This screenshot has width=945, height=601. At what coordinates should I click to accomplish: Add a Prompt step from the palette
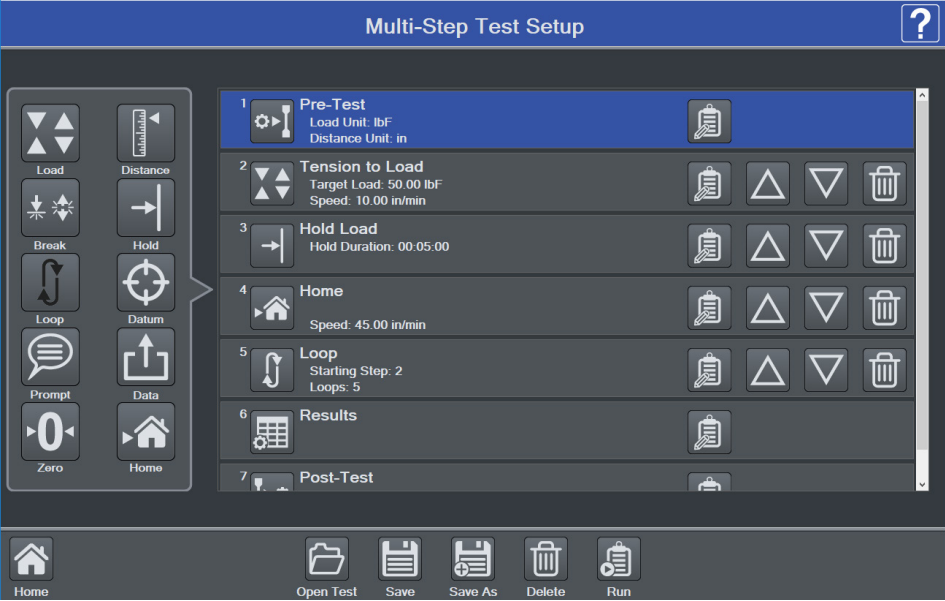pos(50,357)
